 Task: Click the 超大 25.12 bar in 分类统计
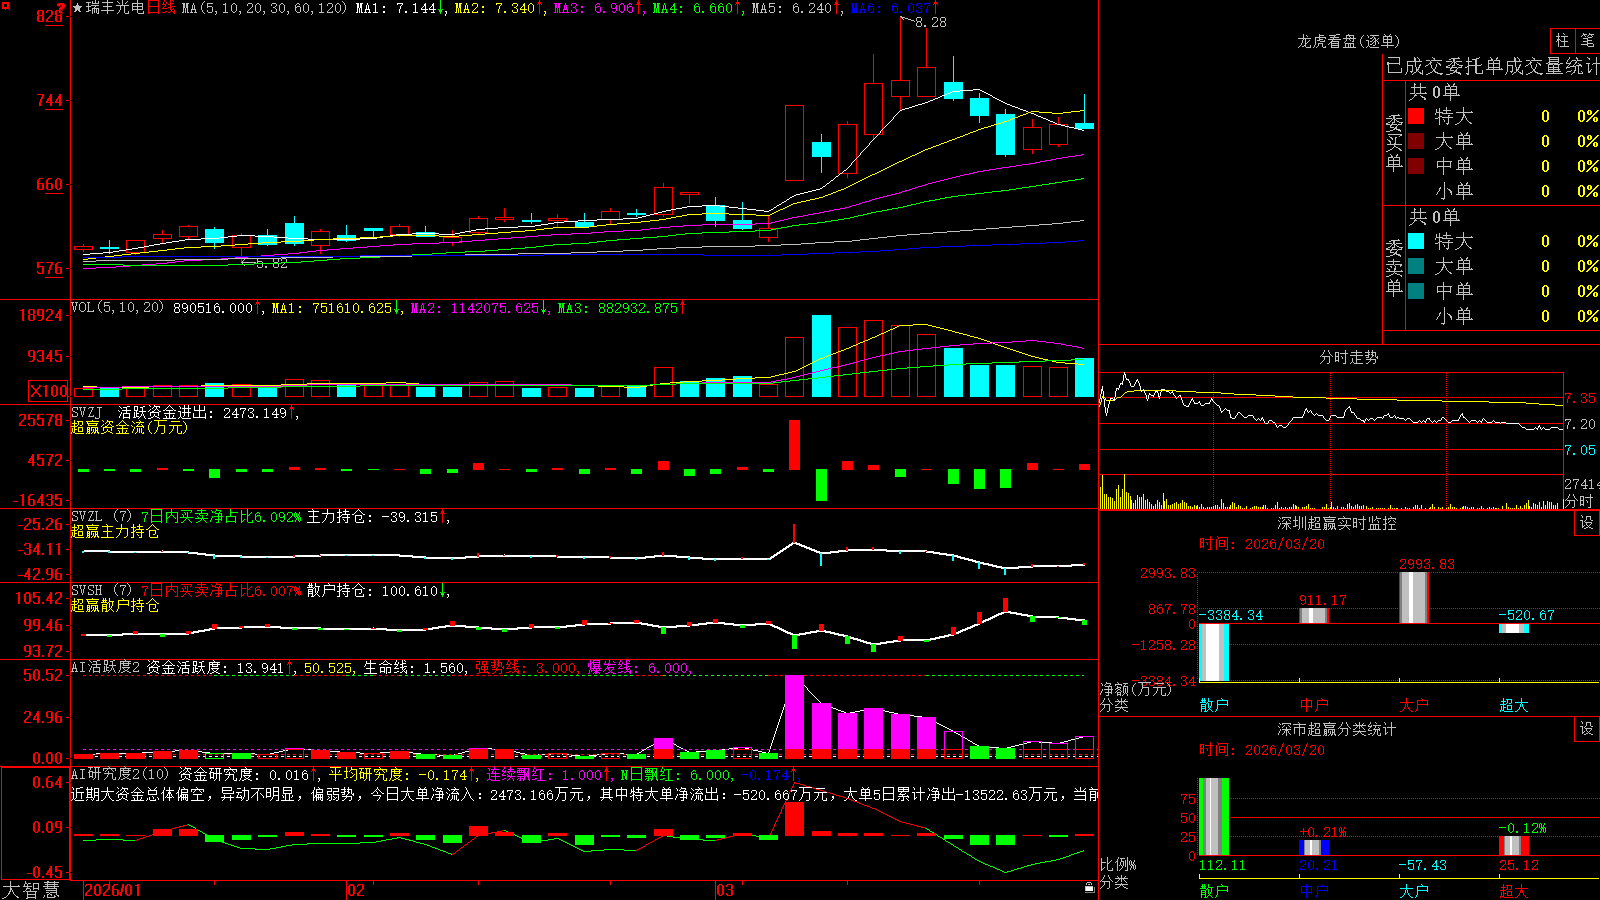[x=1514, y=845]
